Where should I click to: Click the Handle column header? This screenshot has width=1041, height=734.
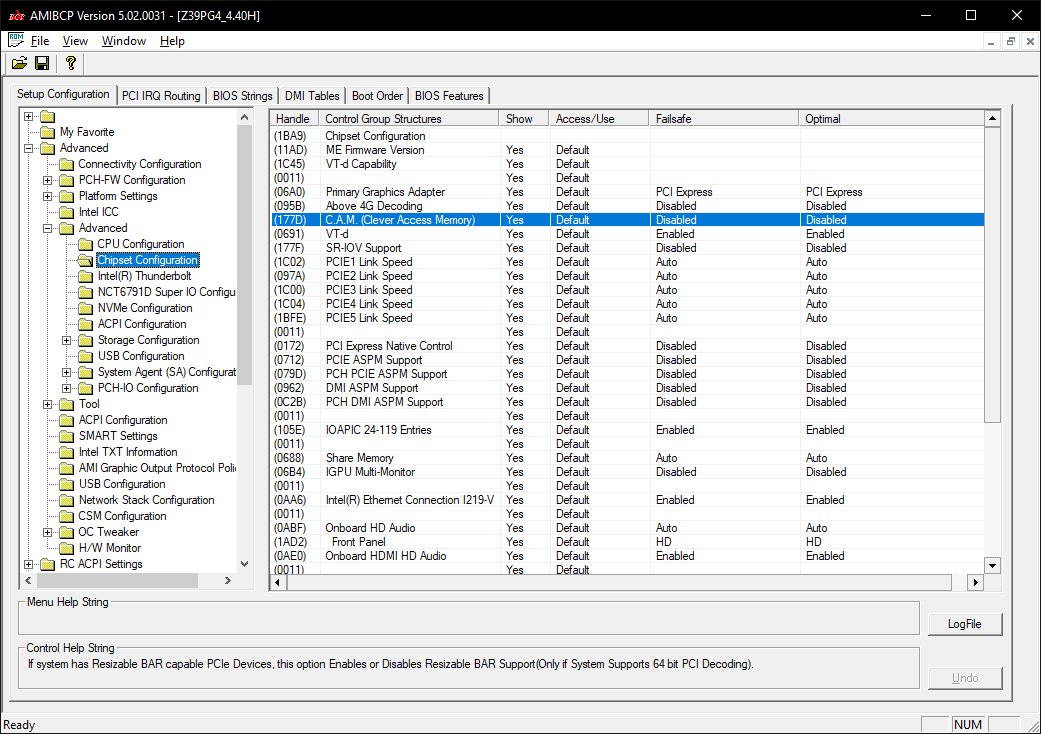pos(295,119)
